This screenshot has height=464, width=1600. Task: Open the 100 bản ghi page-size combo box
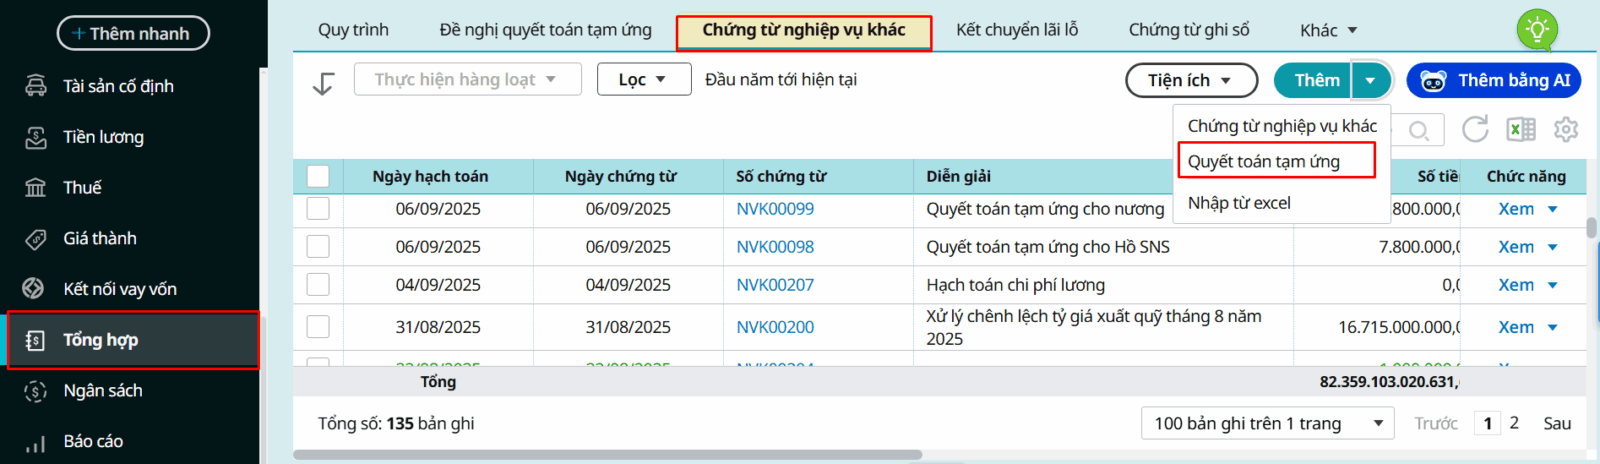pyautogui.click(x=1267, y=424)
